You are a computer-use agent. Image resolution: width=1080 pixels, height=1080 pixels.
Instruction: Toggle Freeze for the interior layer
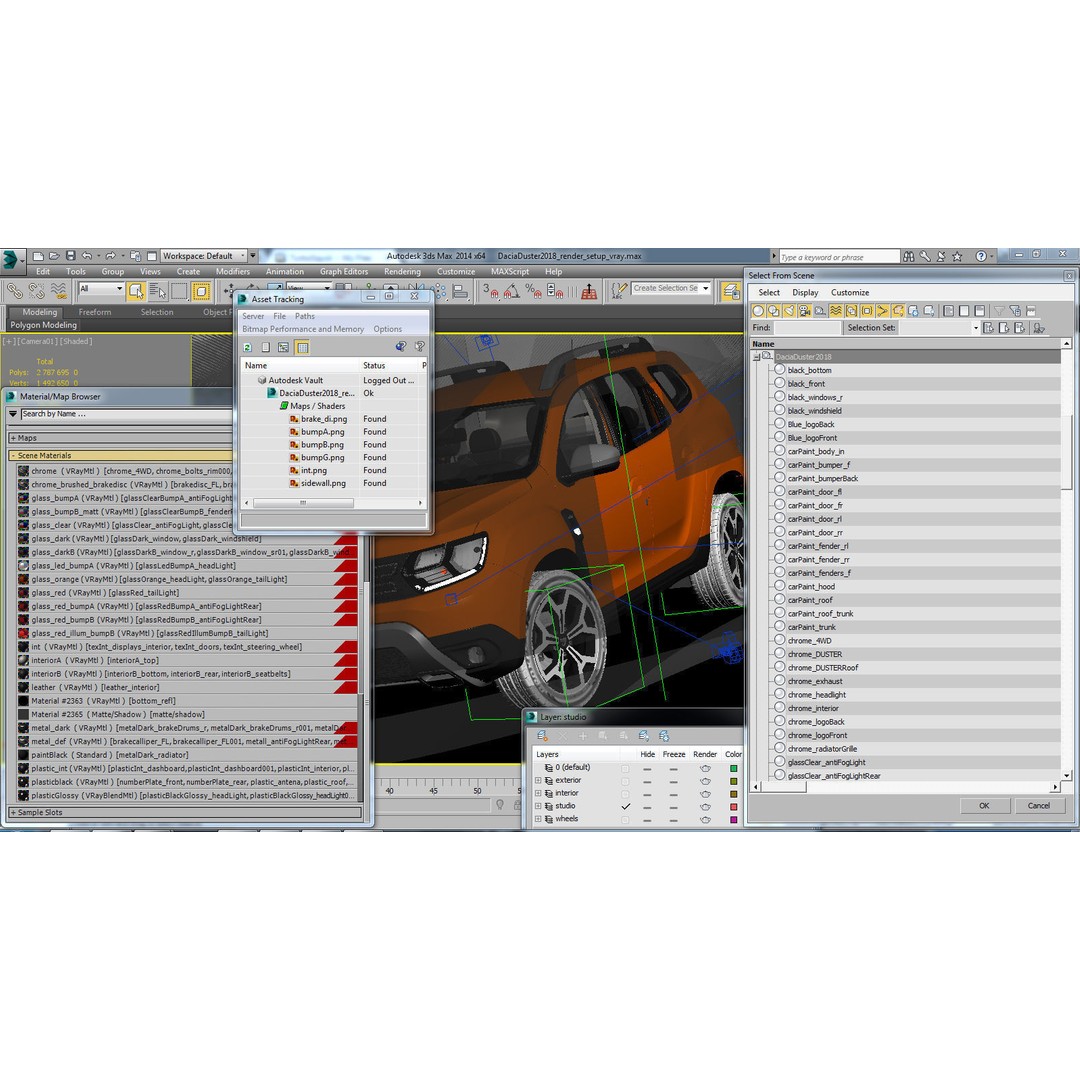coord(674,794)
